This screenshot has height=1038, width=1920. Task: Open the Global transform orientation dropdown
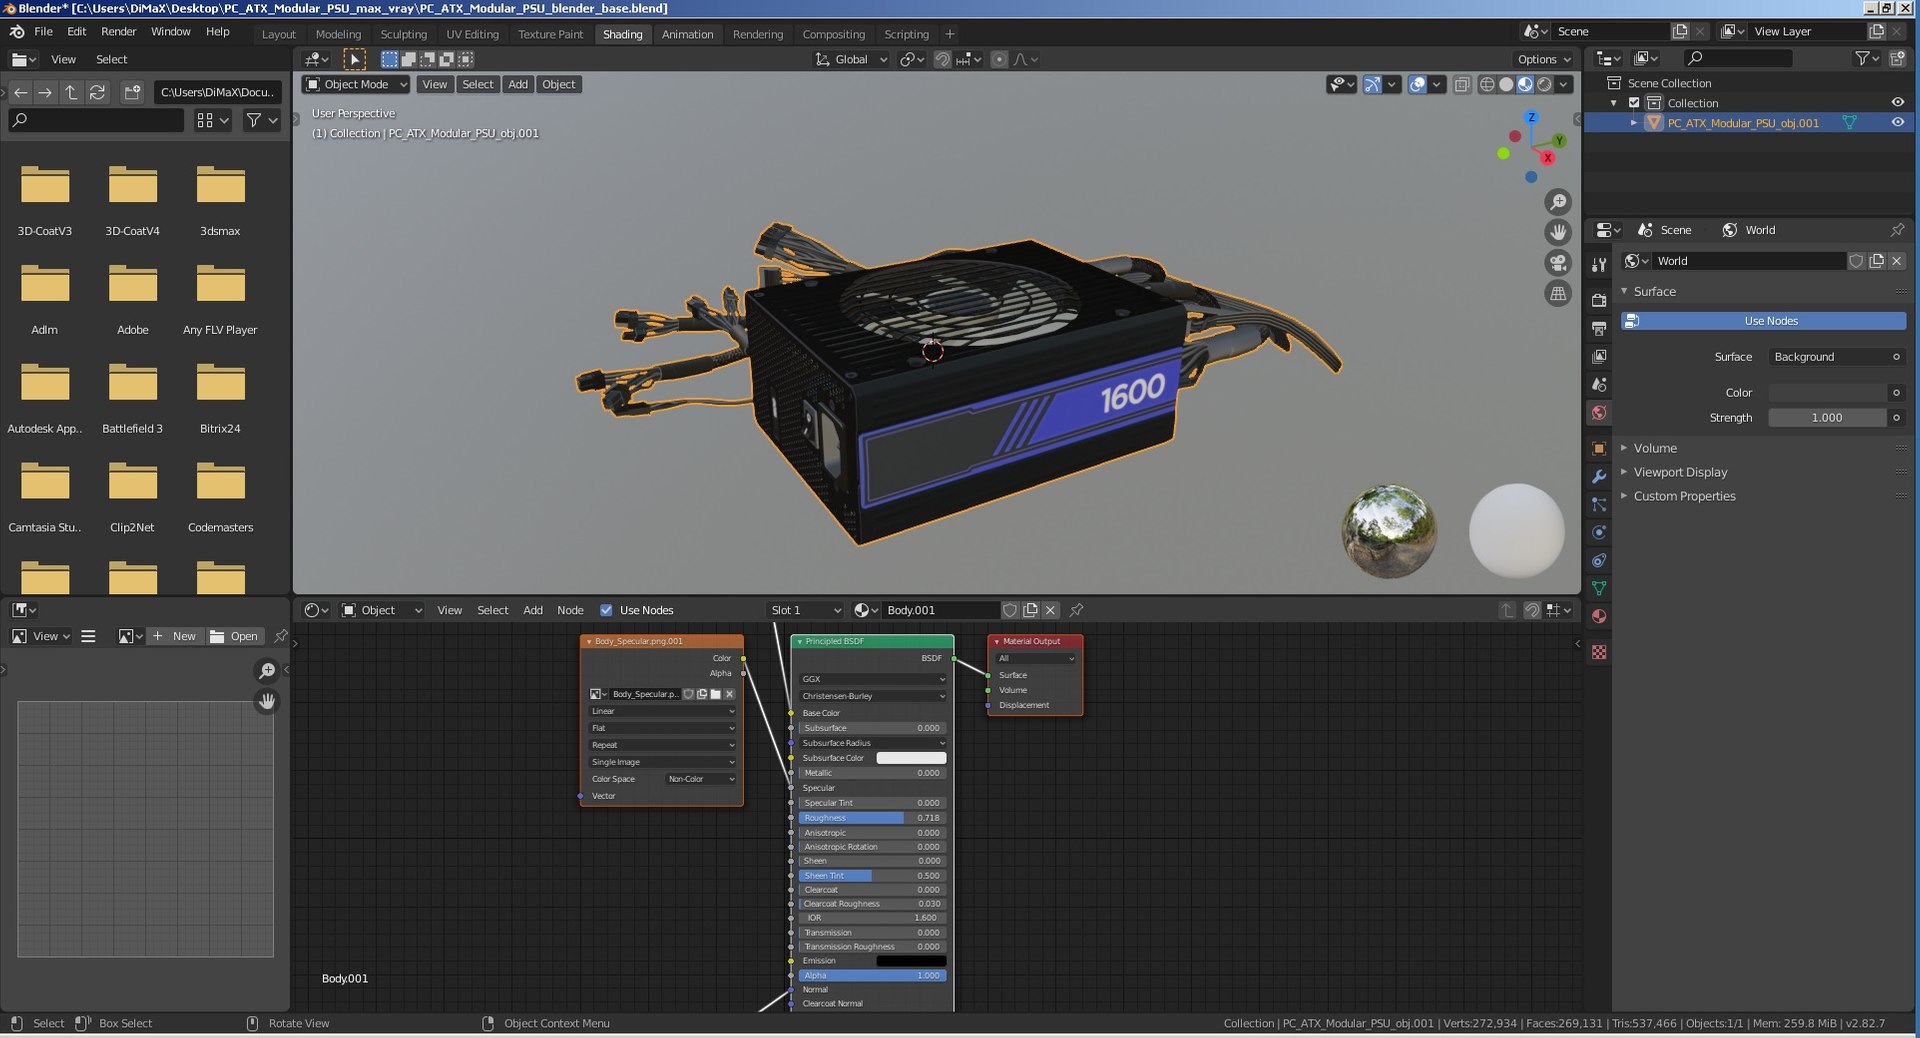851,60
